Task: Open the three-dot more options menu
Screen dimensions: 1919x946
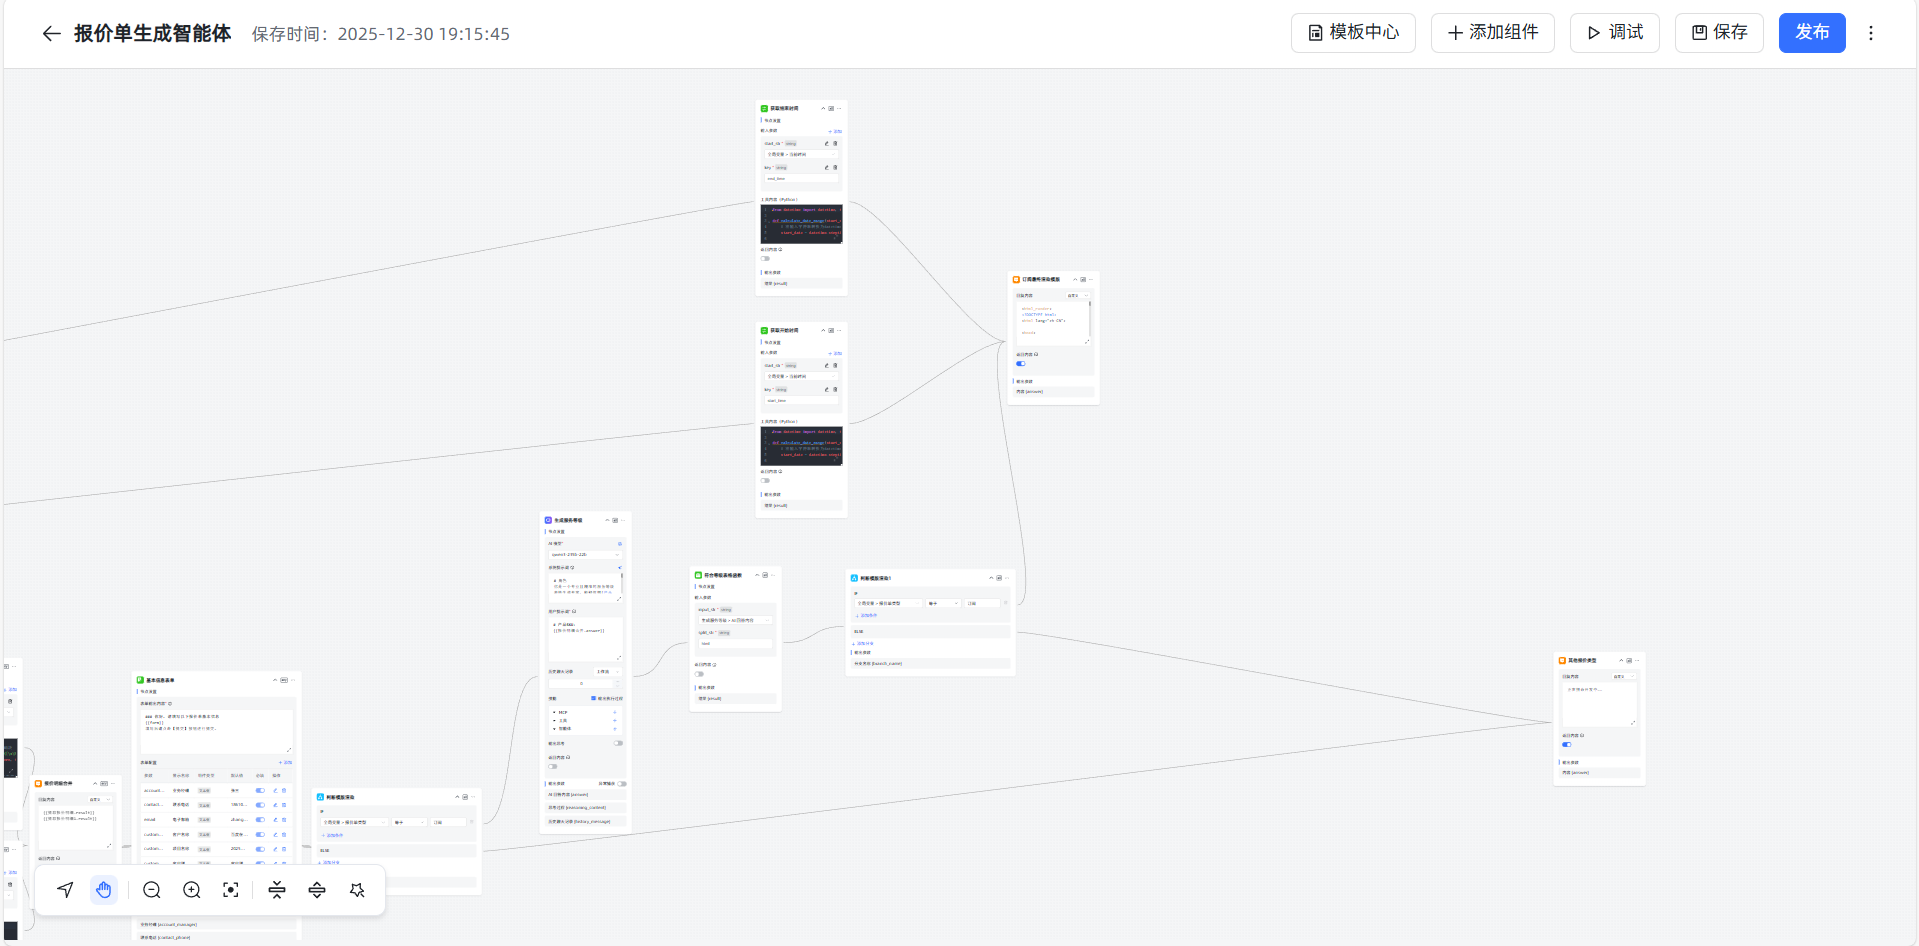Action: [x=1871, y=33]
